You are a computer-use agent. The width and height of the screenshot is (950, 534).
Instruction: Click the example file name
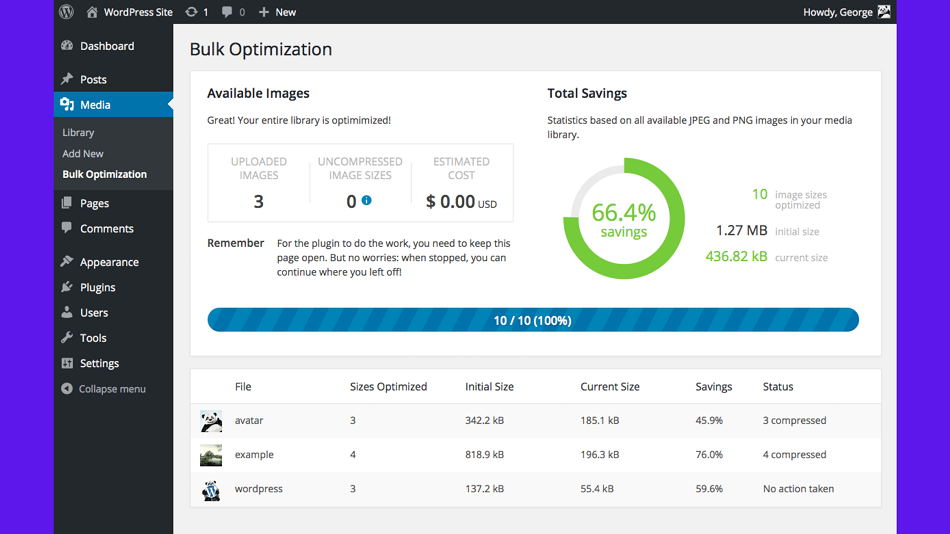click(x=254, y=455)
